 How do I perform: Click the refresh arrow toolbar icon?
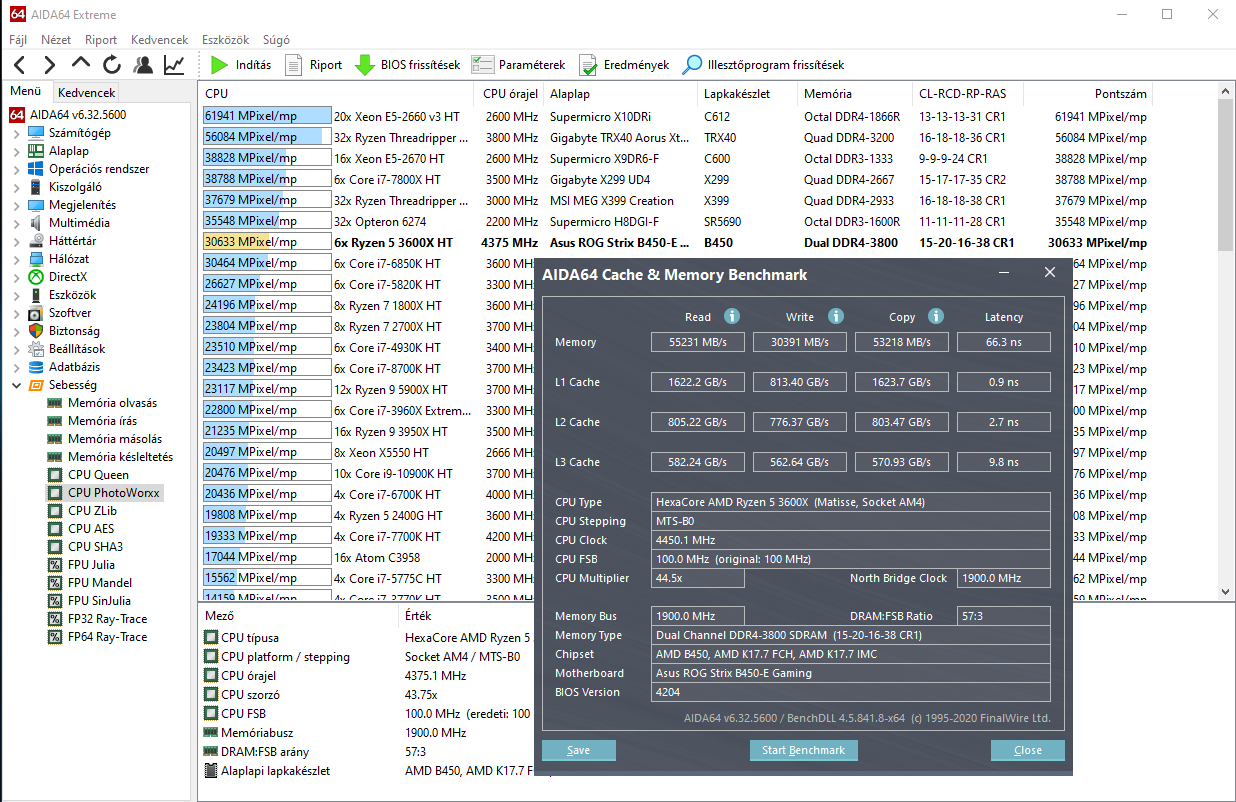[111, 65]
